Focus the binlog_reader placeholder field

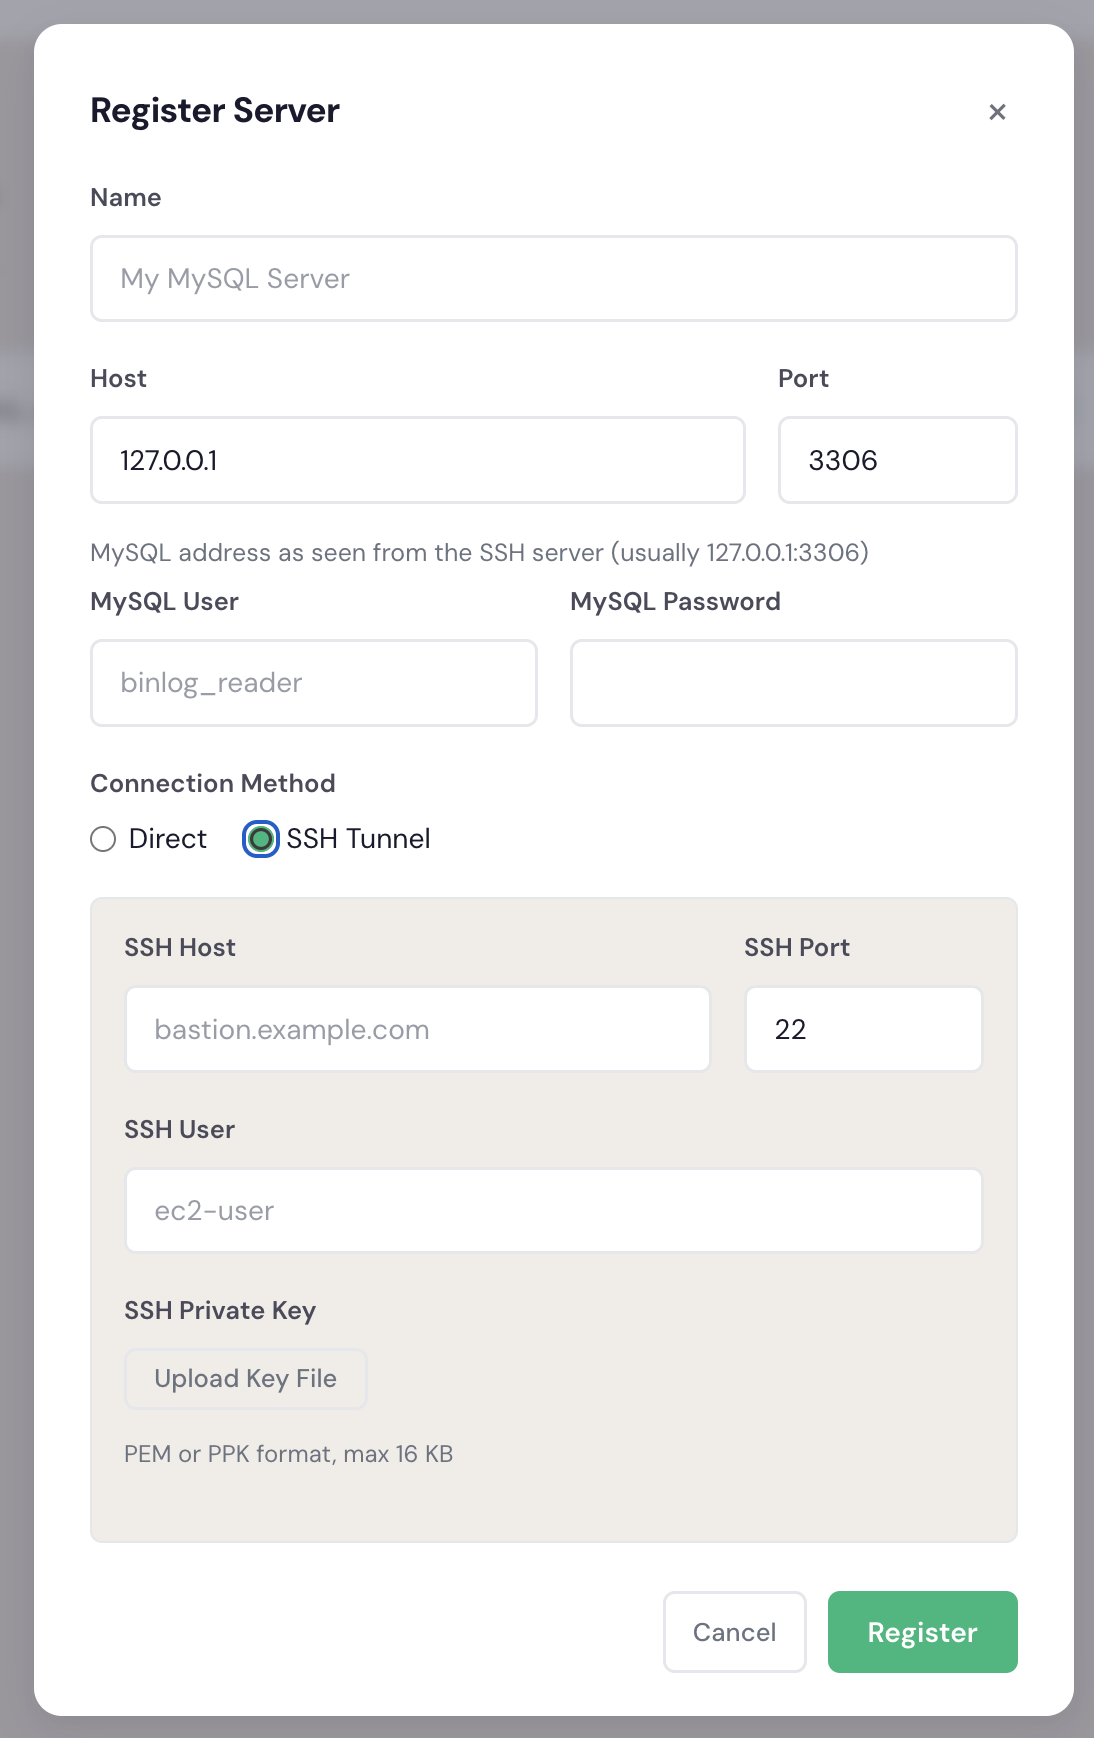click(x=313, y=683)
